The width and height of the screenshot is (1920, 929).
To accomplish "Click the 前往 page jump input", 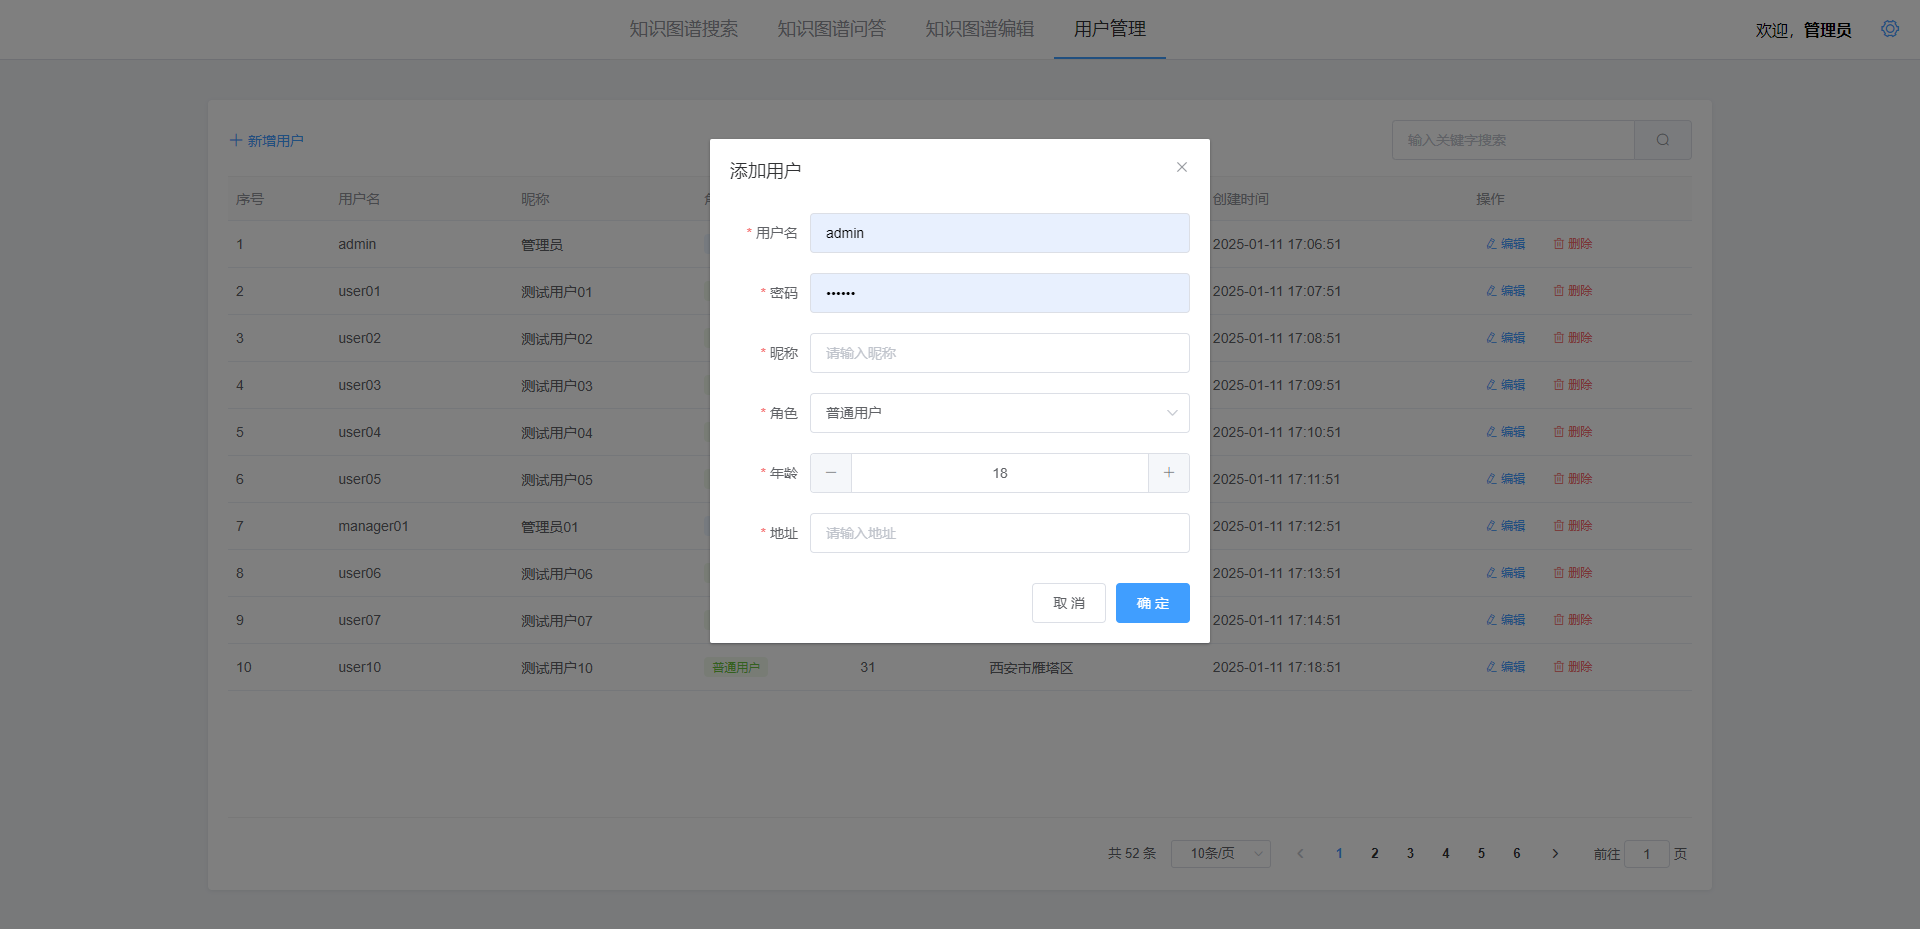I will pyautogui.click(x=1647, y=854).
